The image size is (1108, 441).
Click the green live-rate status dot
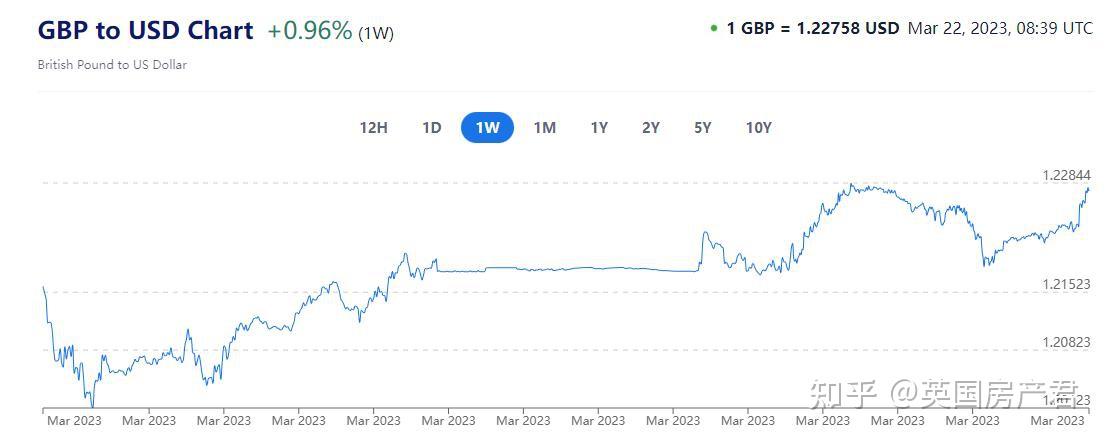click(714, 29)
